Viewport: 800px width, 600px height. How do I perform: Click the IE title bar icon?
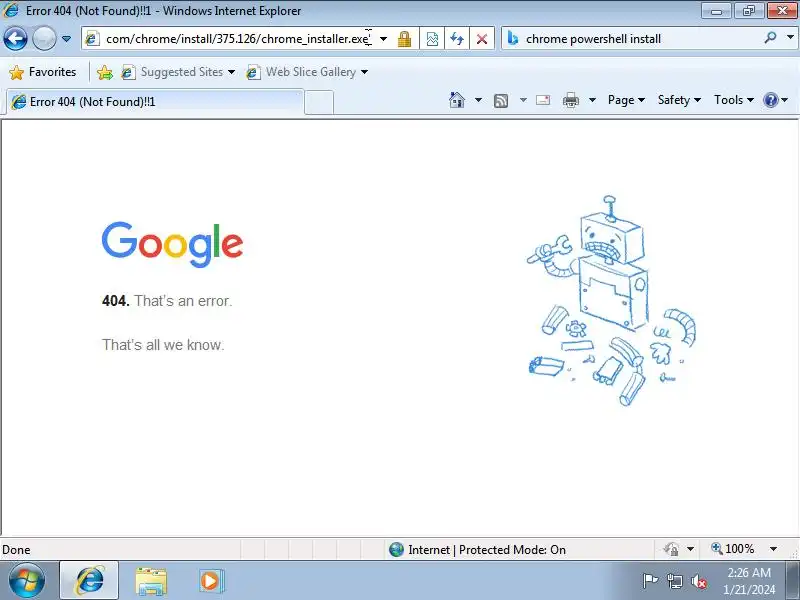click(x=11, y=10)
